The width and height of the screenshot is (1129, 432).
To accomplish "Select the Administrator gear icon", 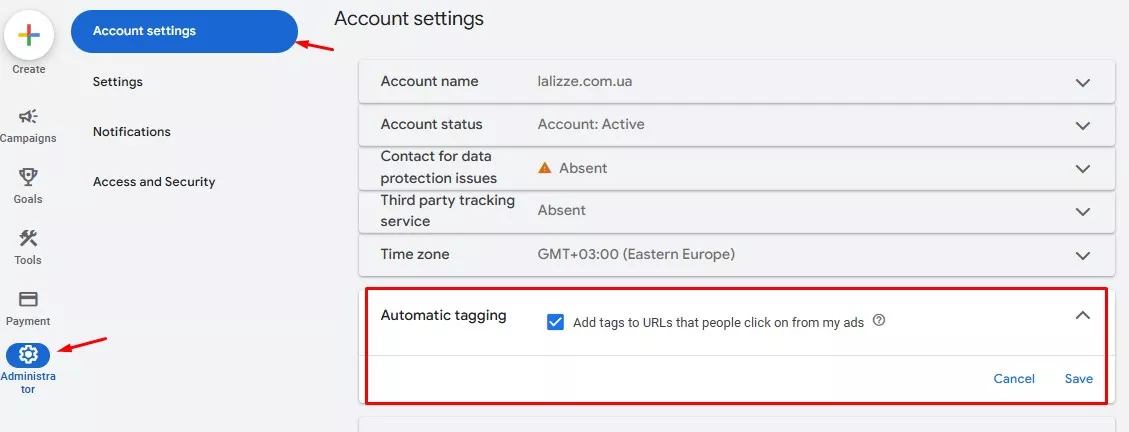I will tap(28, 355).
